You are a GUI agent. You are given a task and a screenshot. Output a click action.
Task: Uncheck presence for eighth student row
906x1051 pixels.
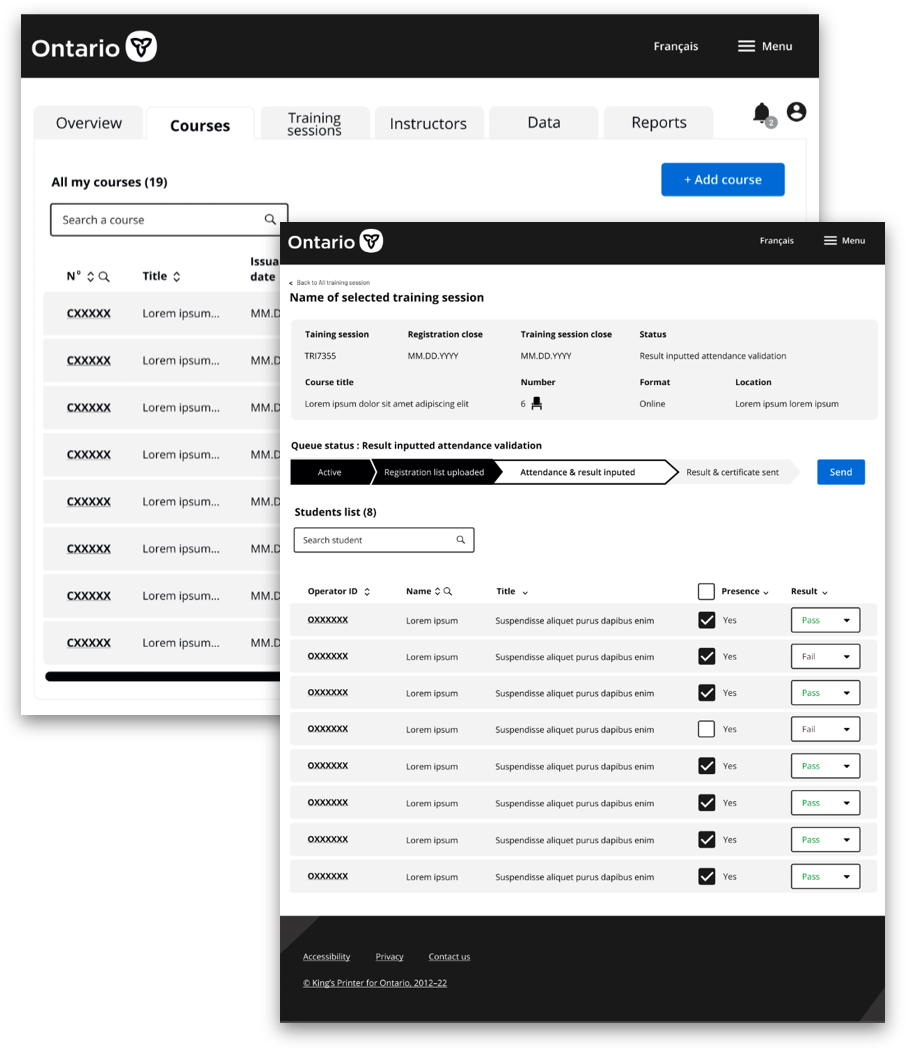(706, 876)
